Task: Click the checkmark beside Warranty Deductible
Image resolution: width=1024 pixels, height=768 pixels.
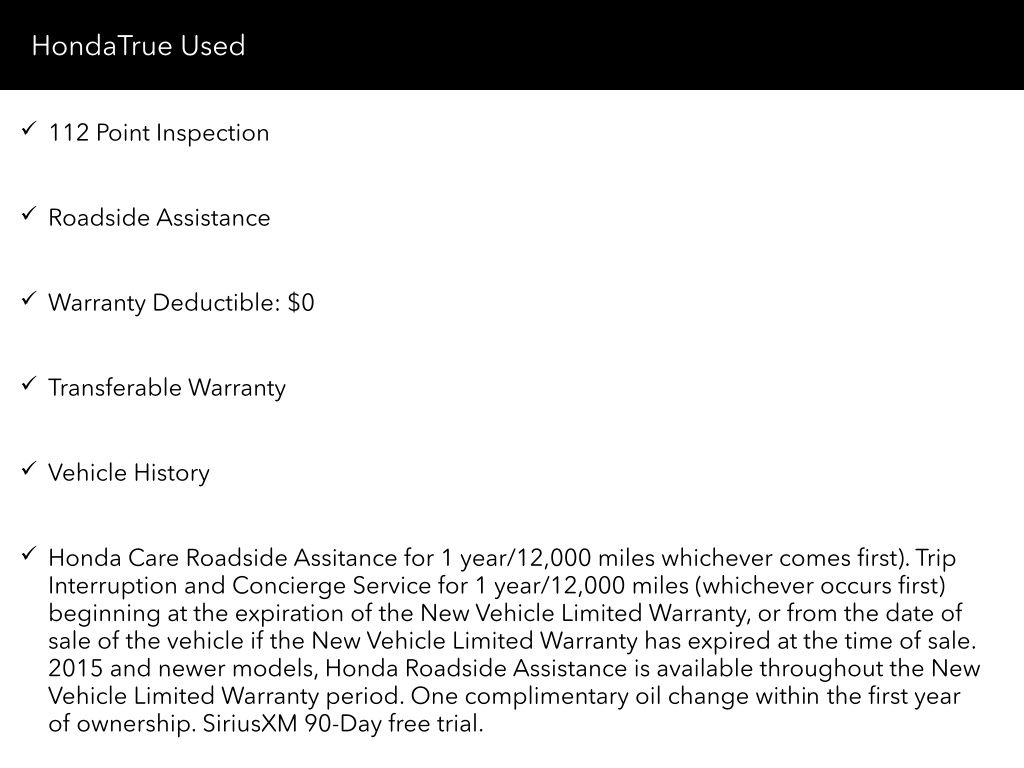Action: 27,300
